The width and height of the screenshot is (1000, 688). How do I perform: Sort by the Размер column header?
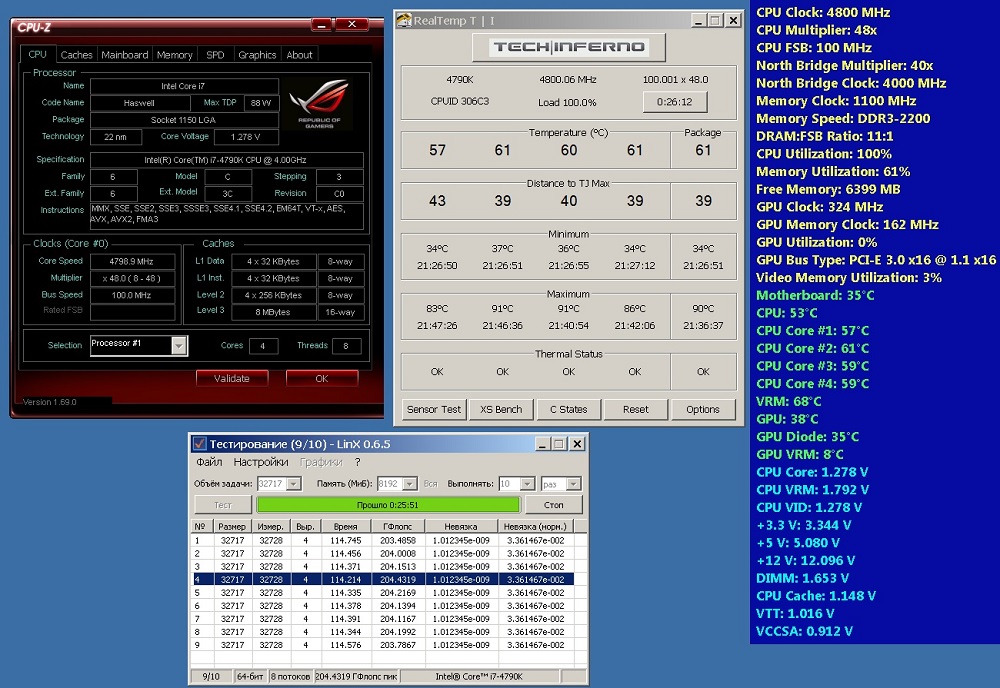pyautogui.click(x=232, y=526)
